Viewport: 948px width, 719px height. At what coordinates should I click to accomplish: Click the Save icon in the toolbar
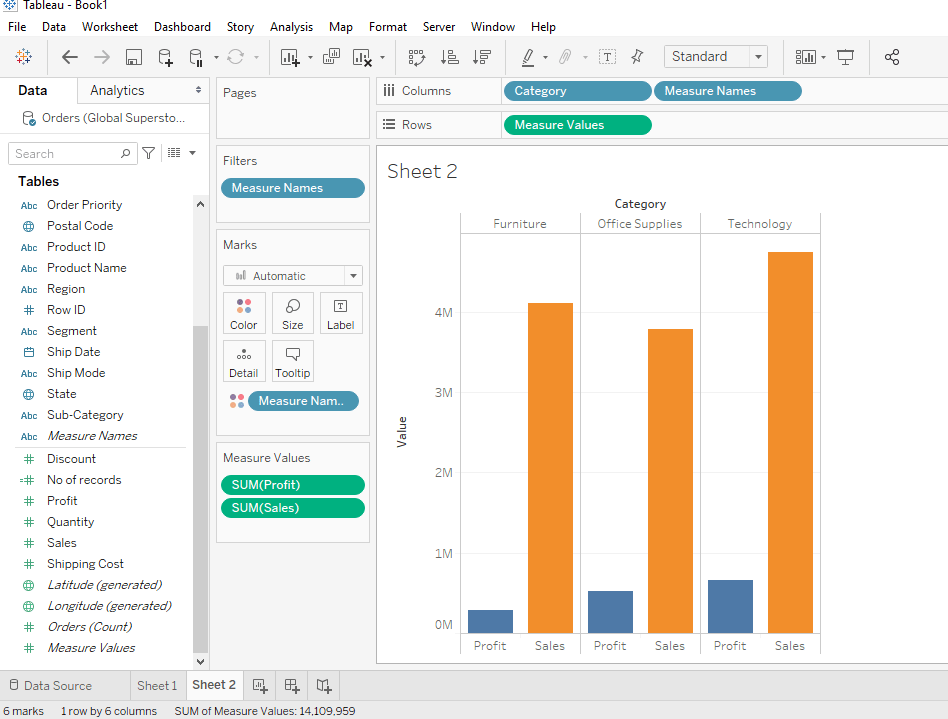(x=133, y=57)
